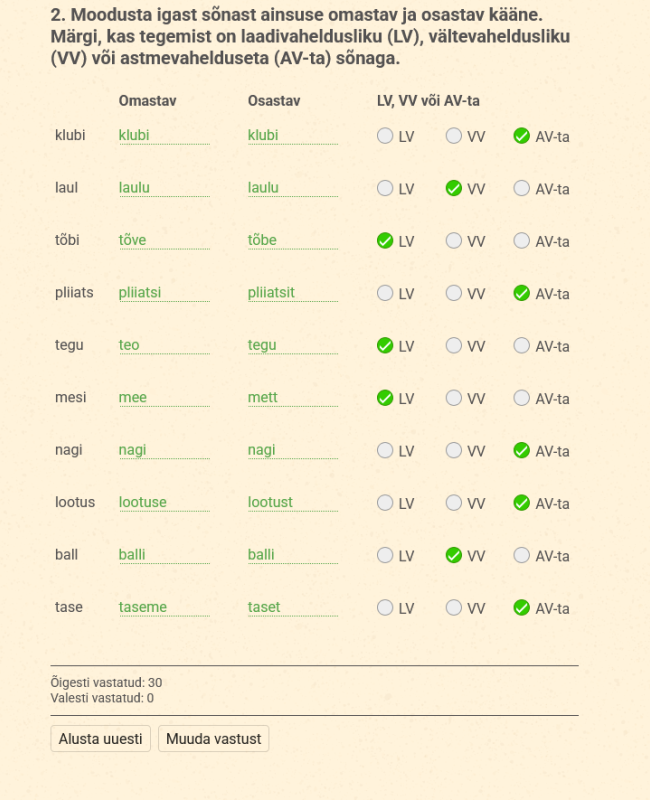
Task: Select VV radio for klubi row
Action: click(x=454, y=136)
